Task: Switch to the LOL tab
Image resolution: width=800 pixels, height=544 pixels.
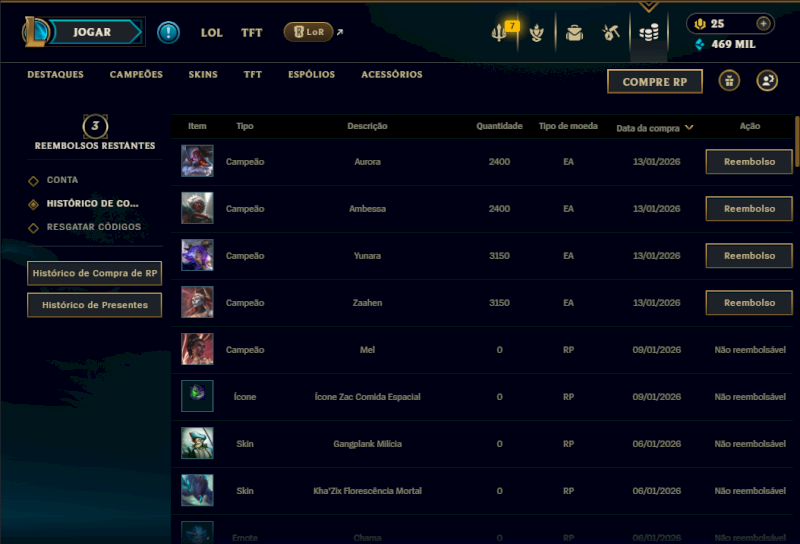Action: 212,33
